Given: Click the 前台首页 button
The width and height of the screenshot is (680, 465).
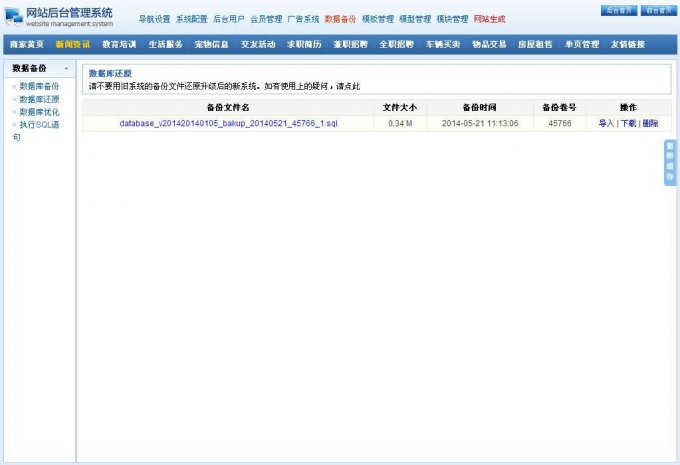Looking at the screenshot, I should pos(658,10).
